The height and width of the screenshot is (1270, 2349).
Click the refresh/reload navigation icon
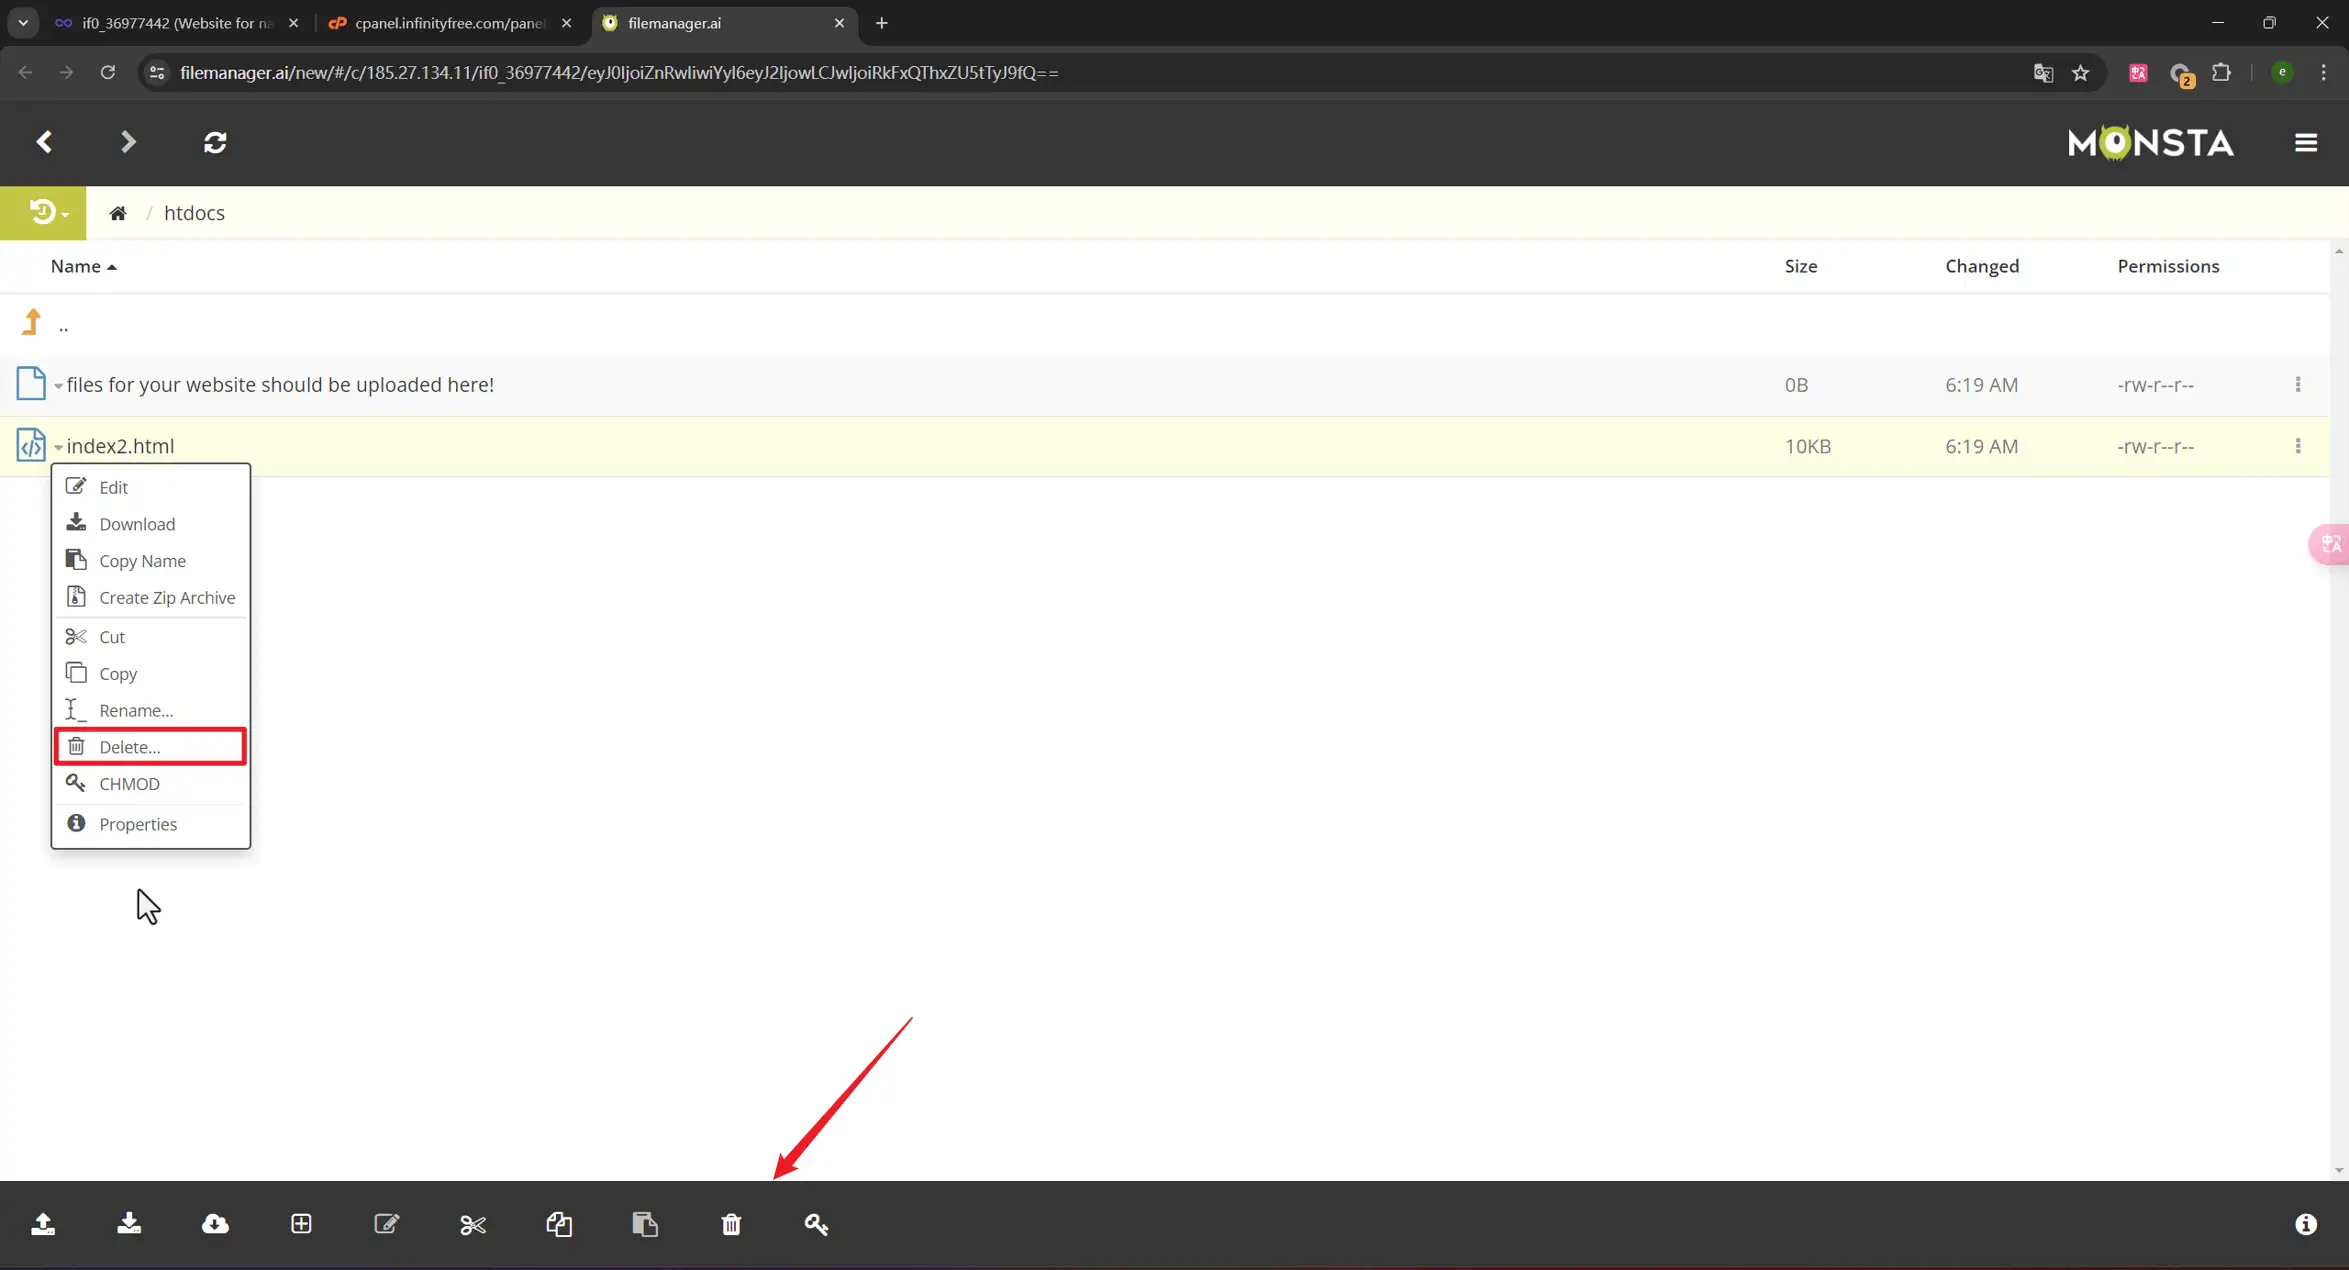tap(214, 142)
